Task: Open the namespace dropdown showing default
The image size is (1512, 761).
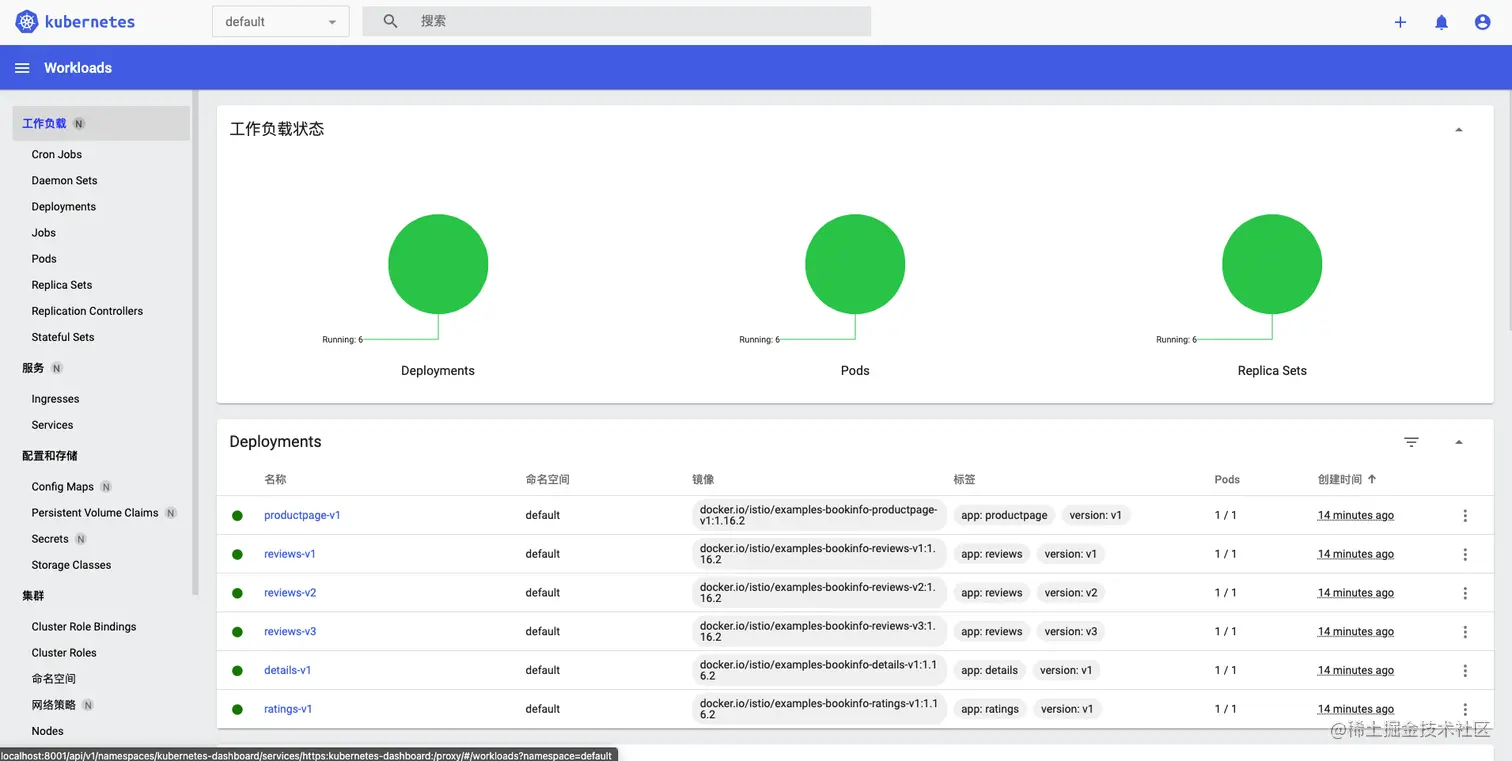Action: (x=280, y=20)
